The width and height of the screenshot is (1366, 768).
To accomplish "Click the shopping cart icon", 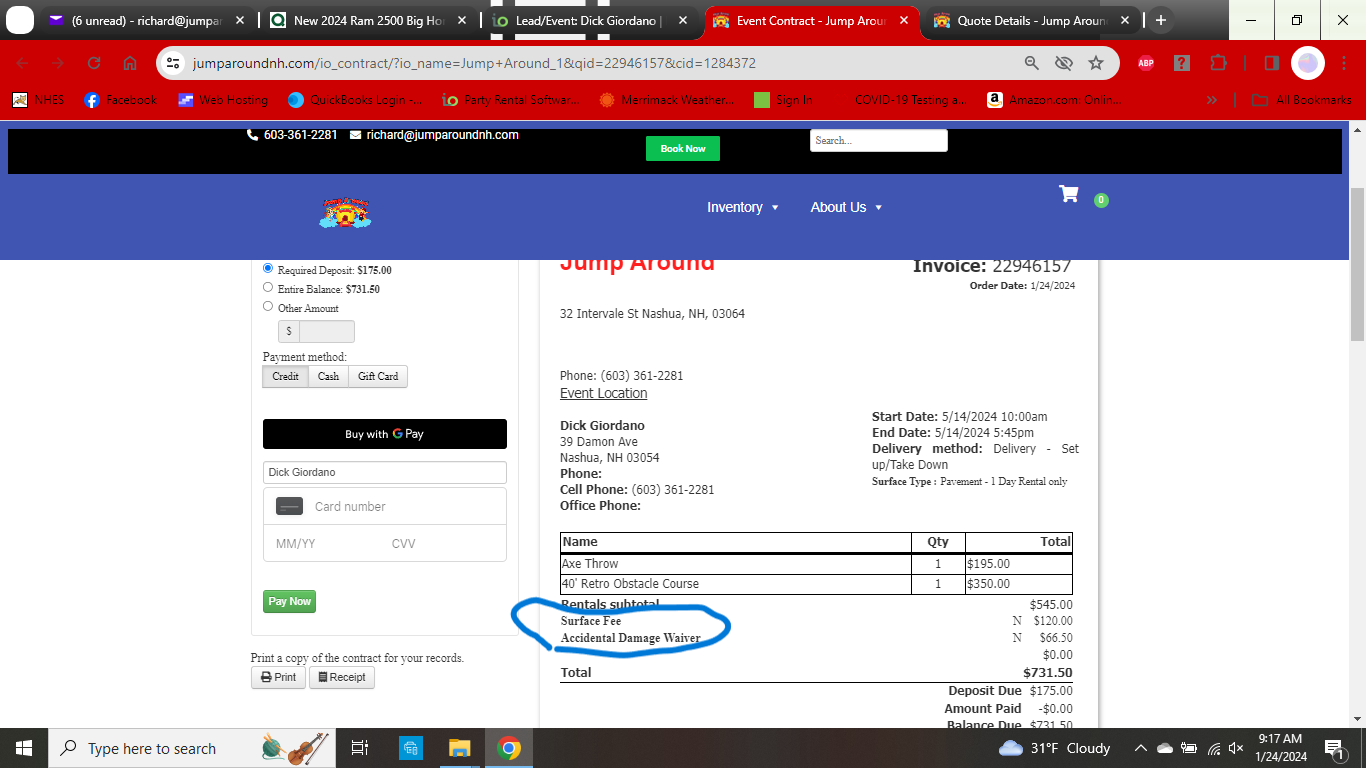I will coord(1069,195).
